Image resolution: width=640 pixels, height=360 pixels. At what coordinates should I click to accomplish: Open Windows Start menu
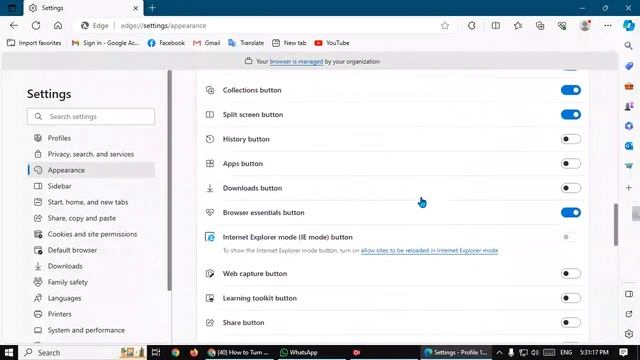coord(9,352)
